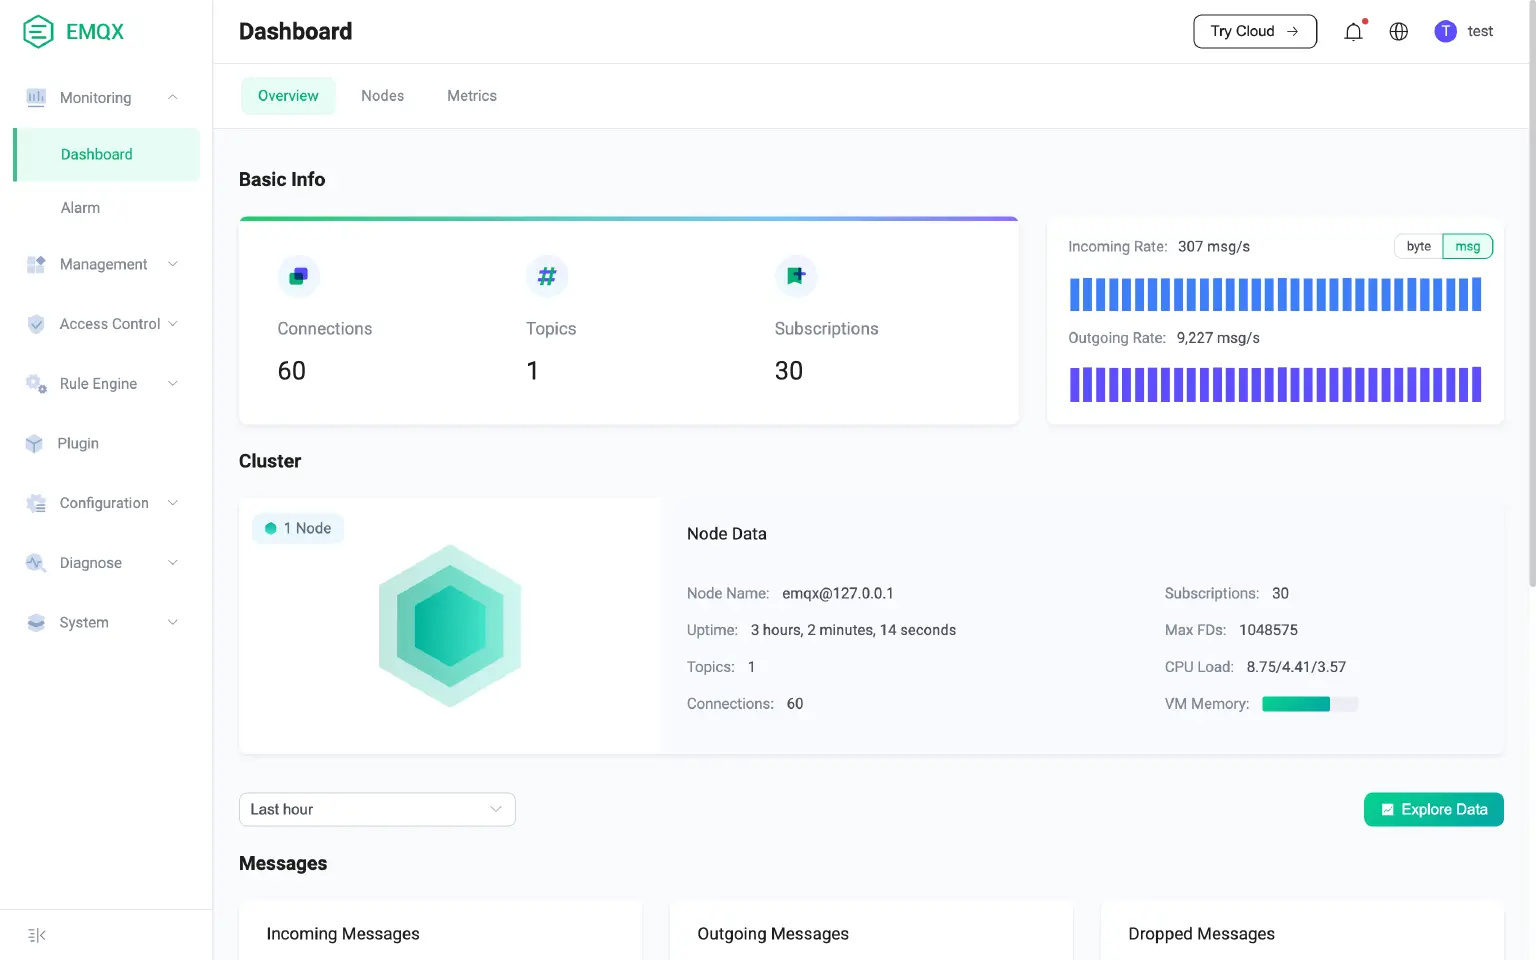The height and width of the screenshot is (960, 1536).
Task: Open the language globe icon
Action: pyautogui.click(x=1399, y=32)
